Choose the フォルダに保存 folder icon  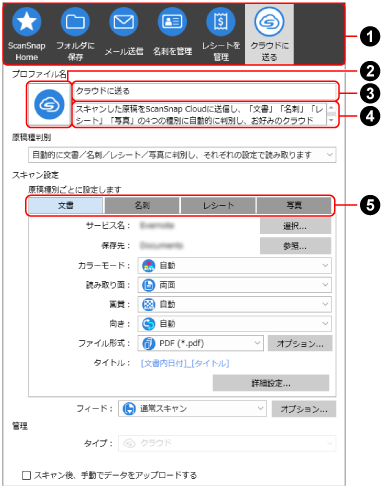[75, 22]
